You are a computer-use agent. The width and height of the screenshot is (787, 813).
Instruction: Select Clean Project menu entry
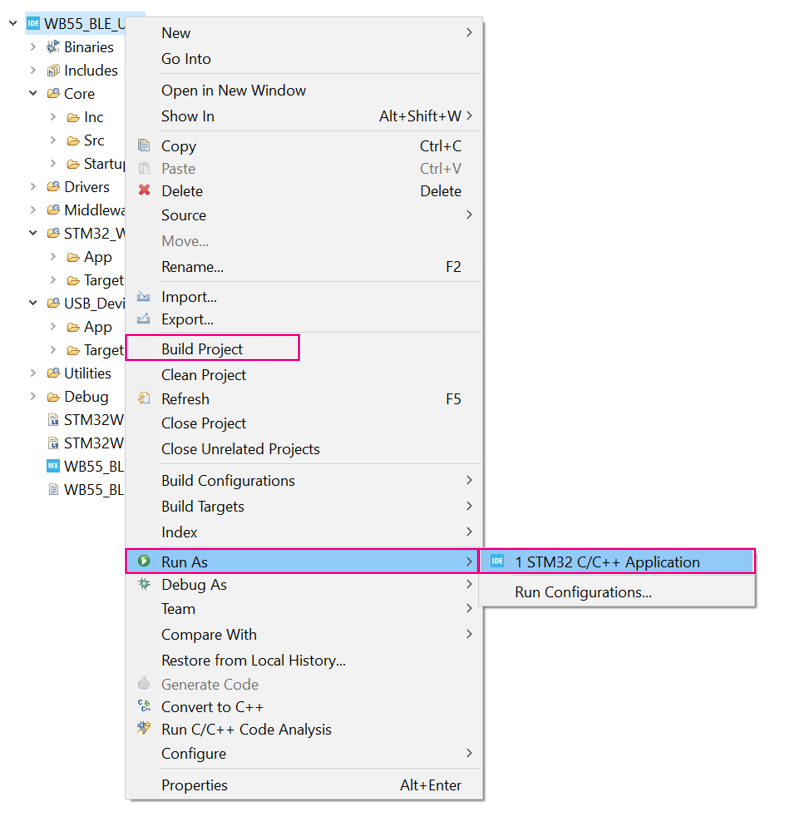click(304, 375)
